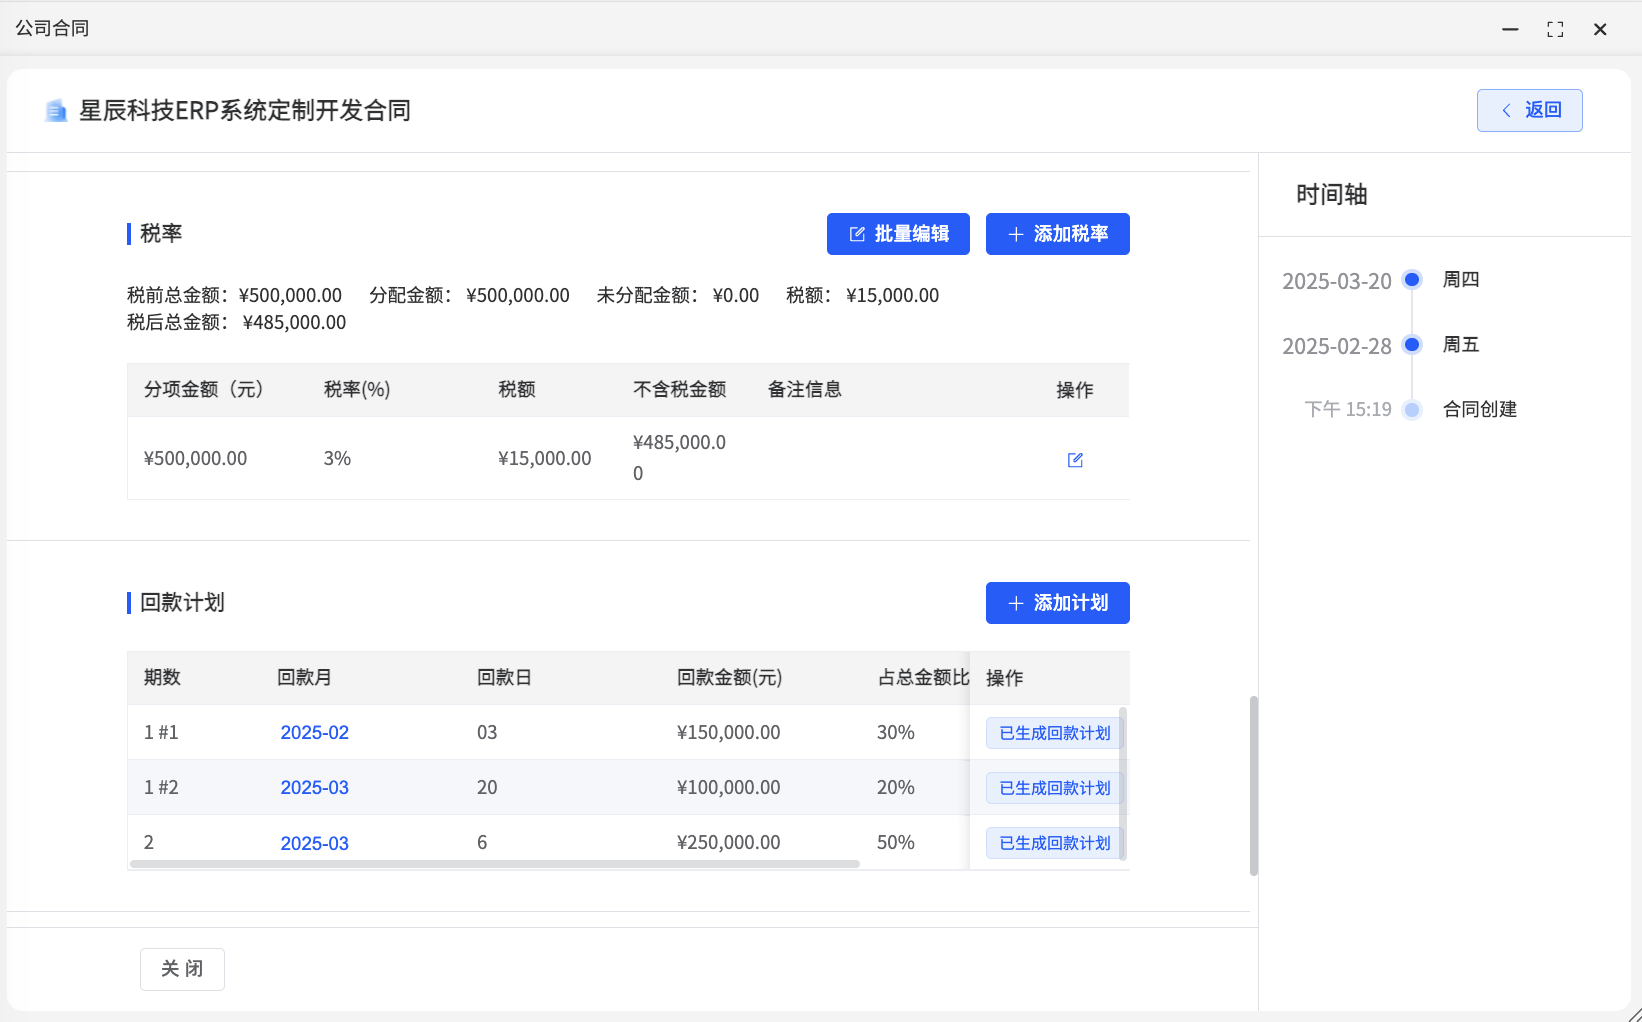Click the 周四 timeline label
This screenshot has height=1022, width=1642.
tap(1461, 280)
